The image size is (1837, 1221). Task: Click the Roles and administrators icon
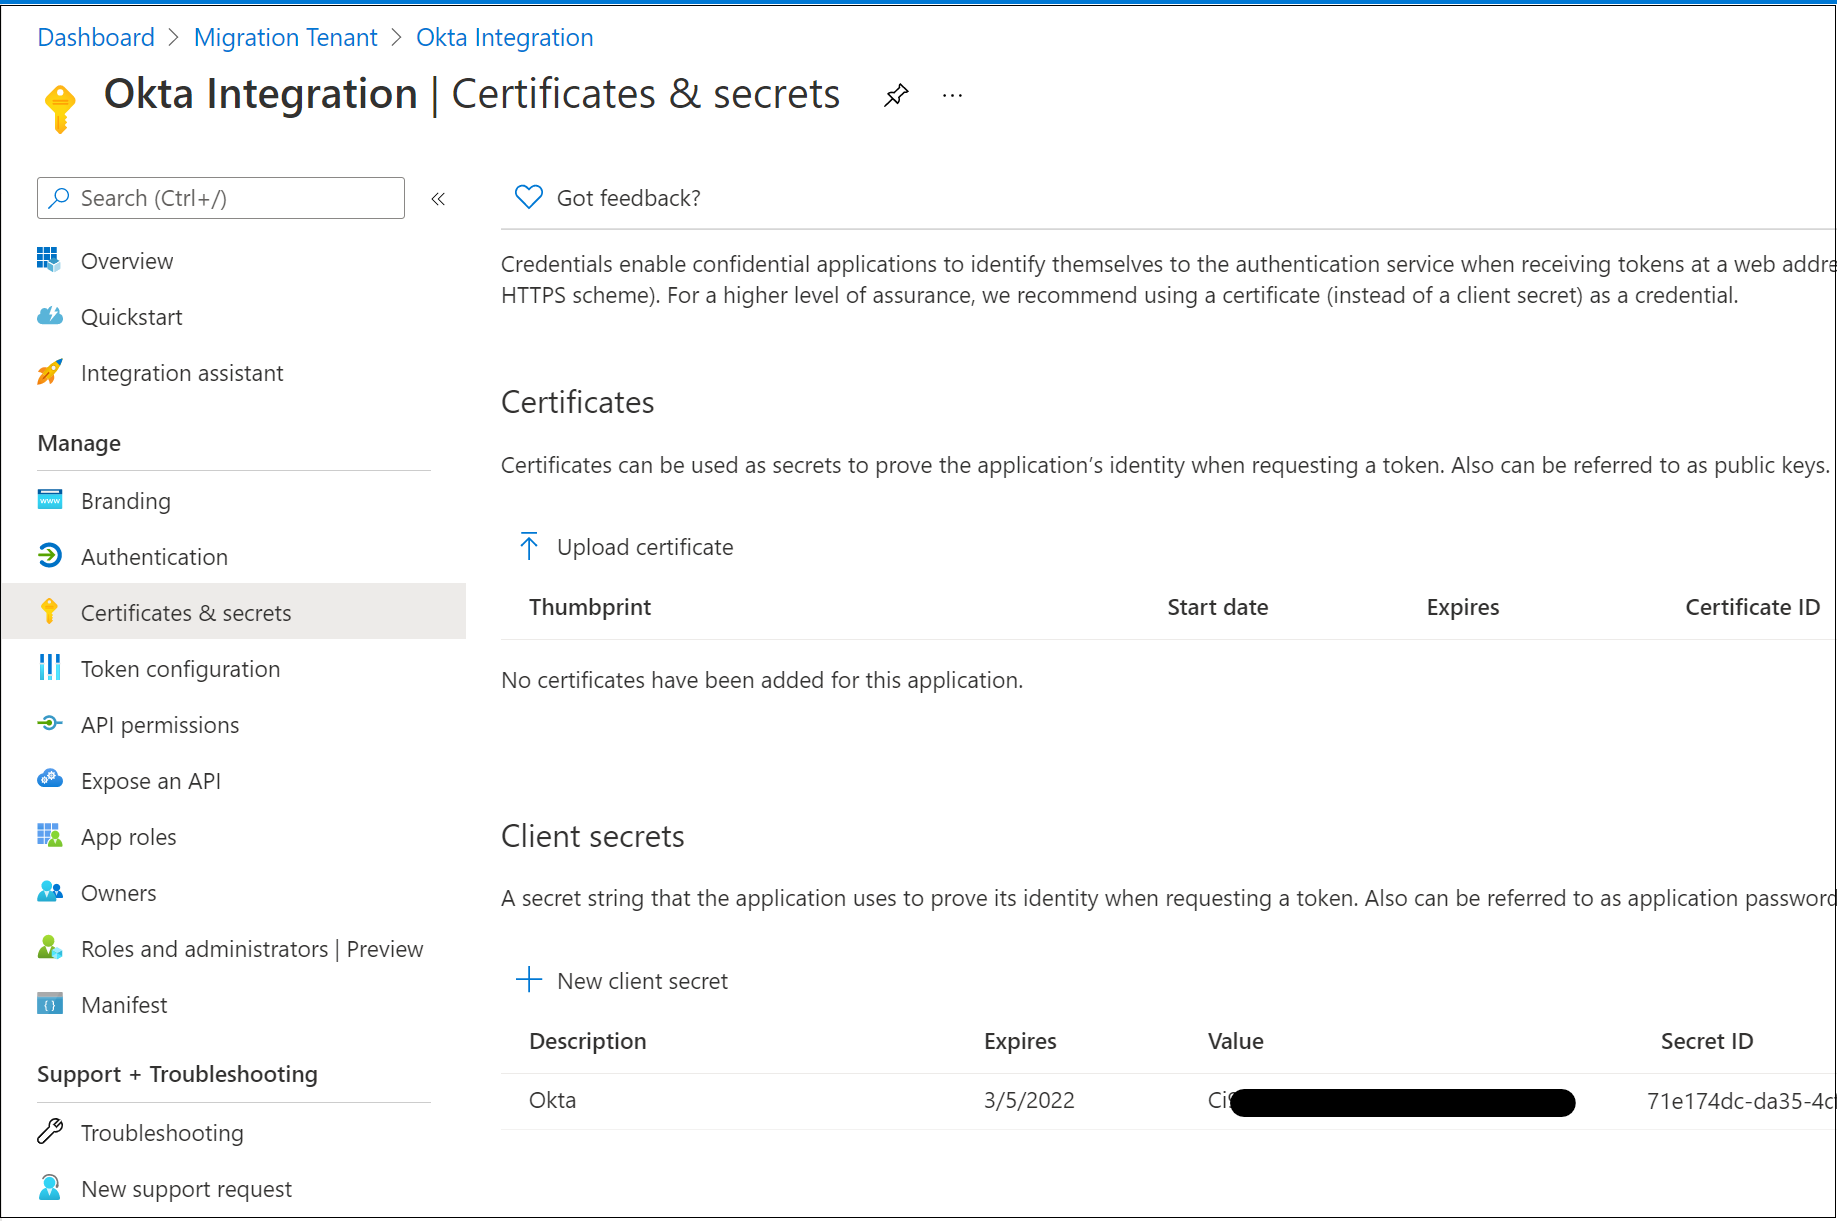(x=49, y=947)
